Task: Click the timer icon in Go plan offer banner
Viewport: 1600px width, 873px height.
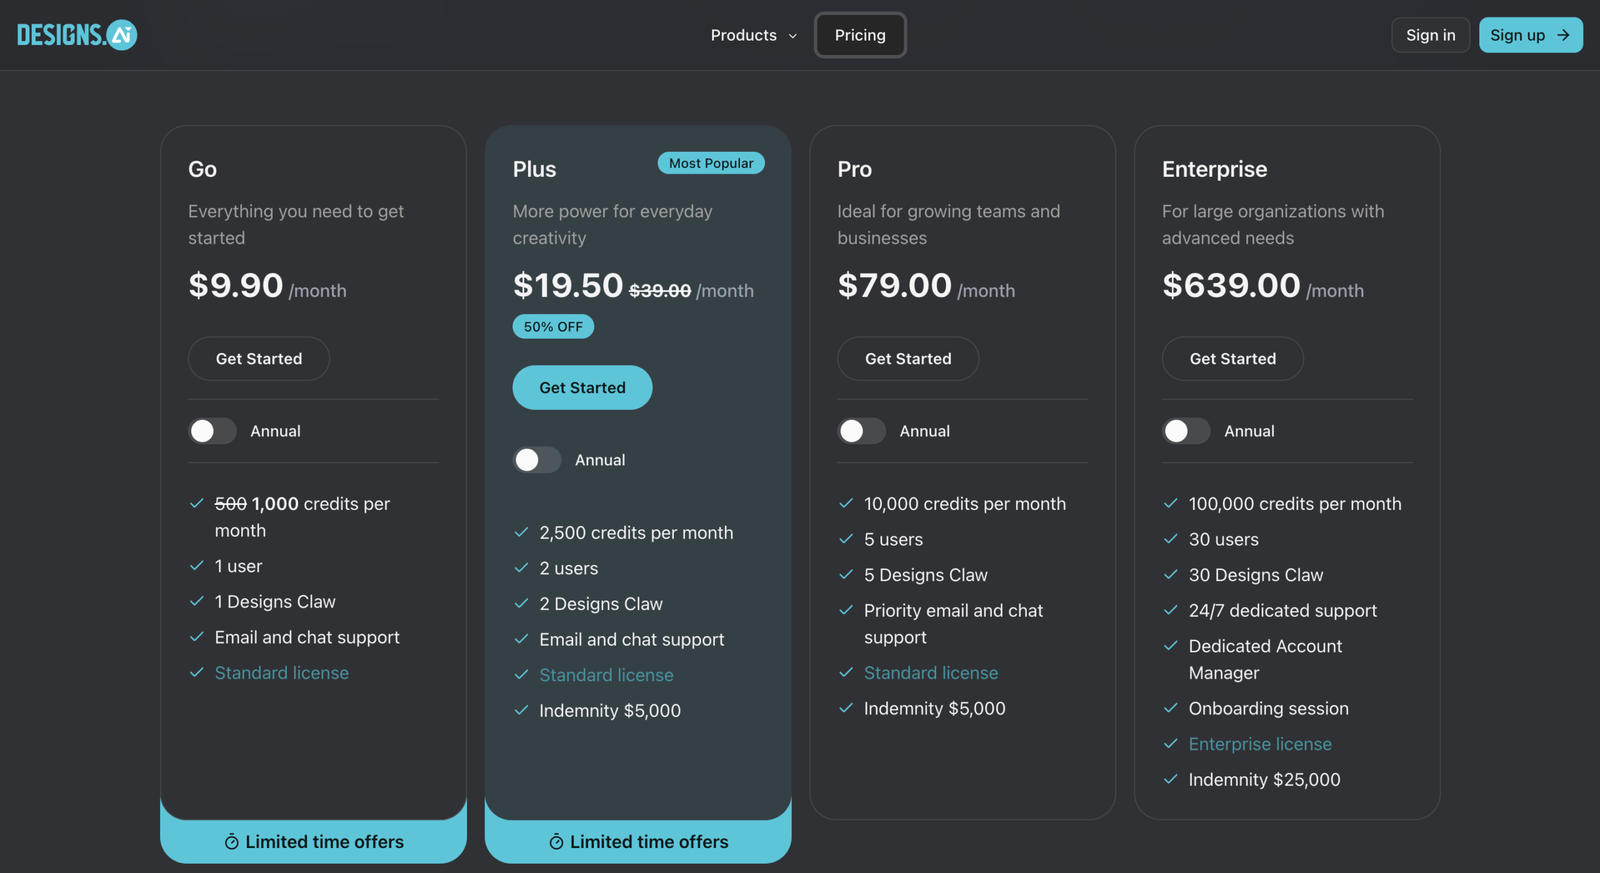Action: (232, 842)
